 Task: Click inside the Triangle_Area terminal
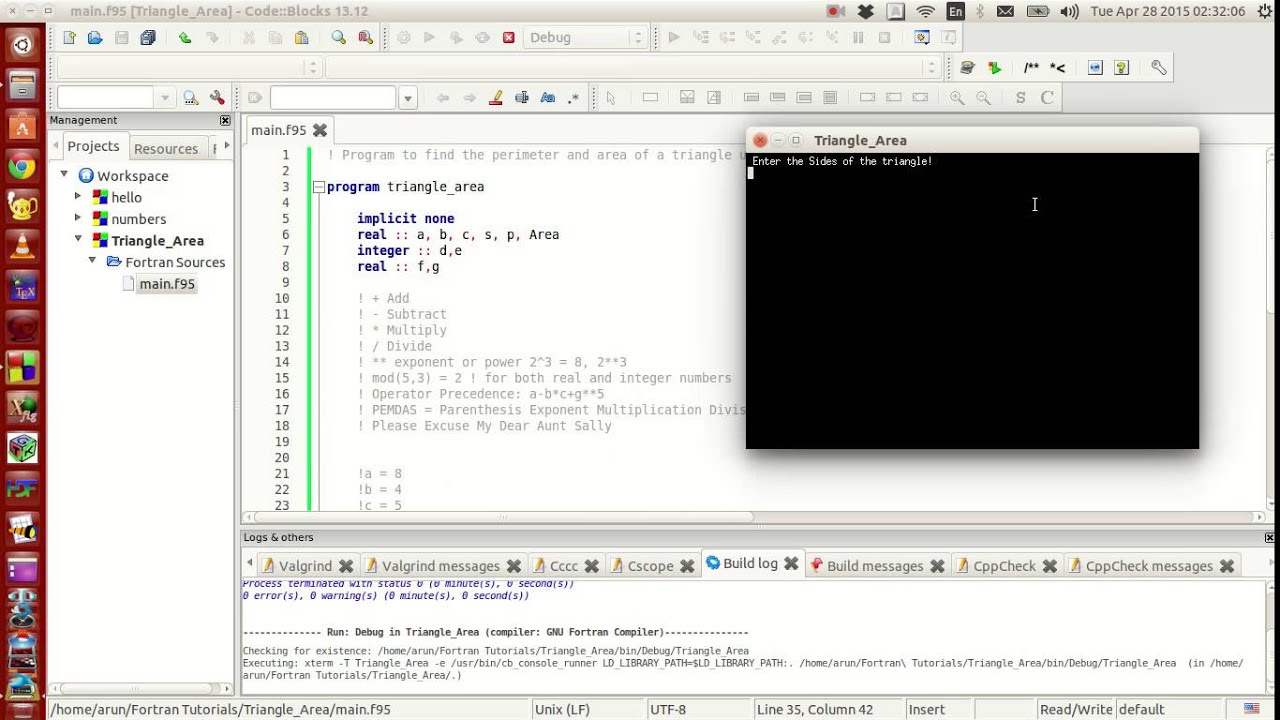coord(972,300)
